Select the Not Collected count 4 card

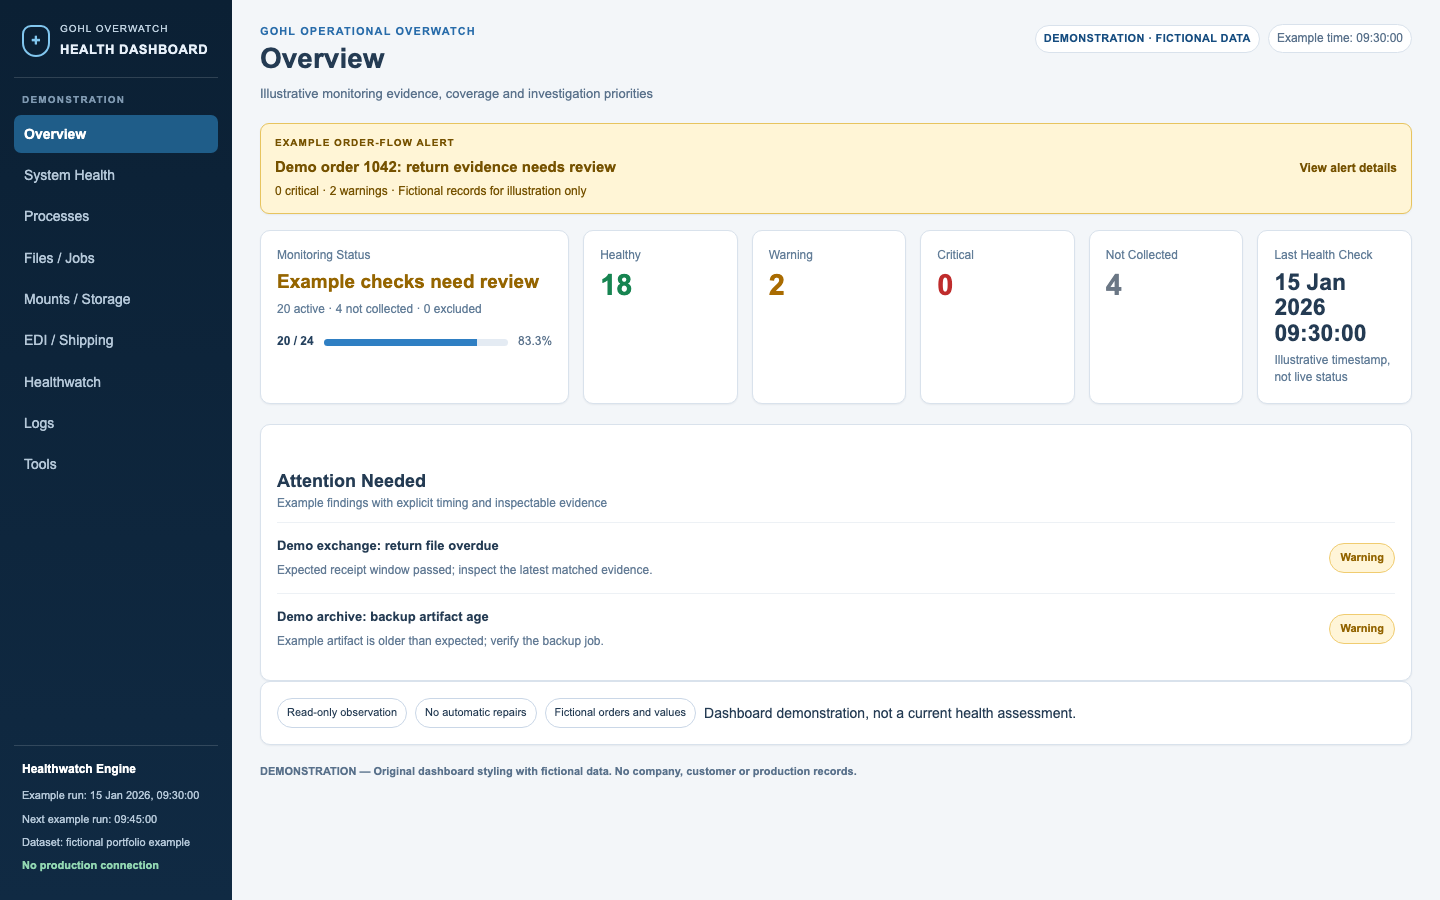point(1166,317)
